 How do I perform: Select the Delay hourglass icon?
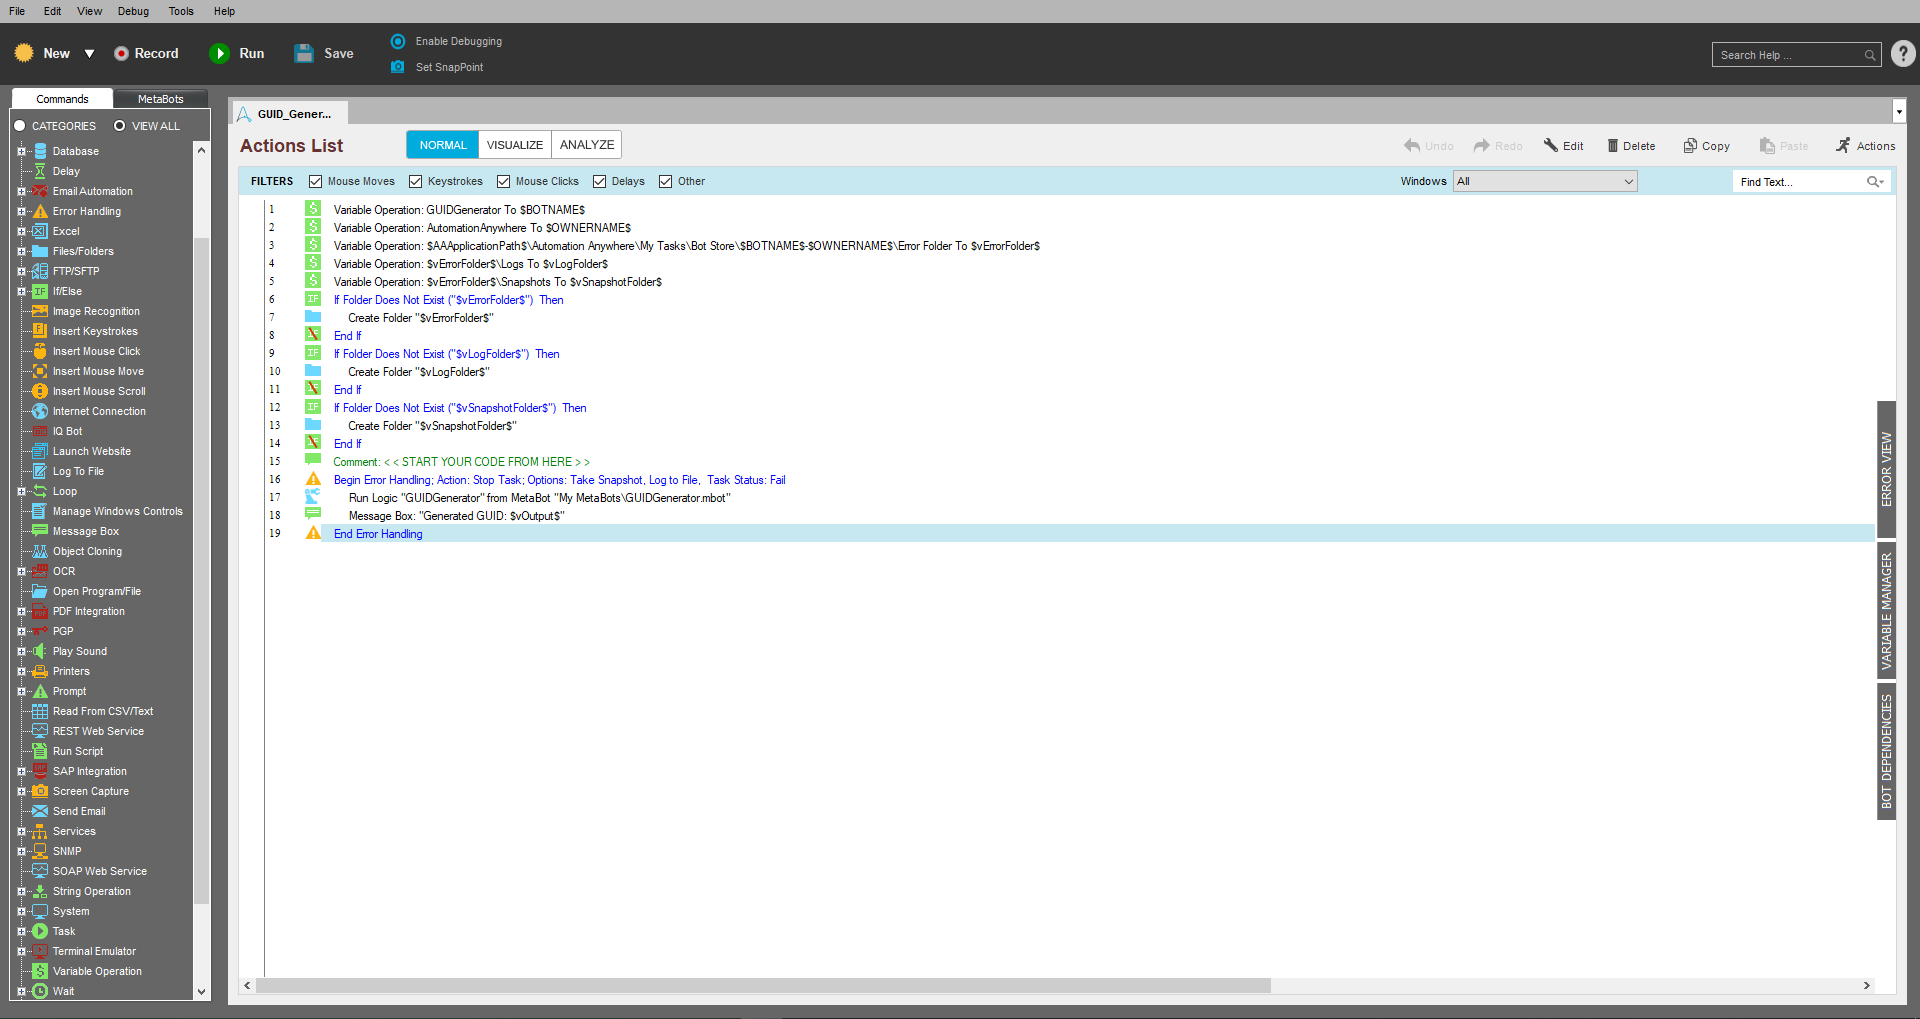(x=40, y=171)
